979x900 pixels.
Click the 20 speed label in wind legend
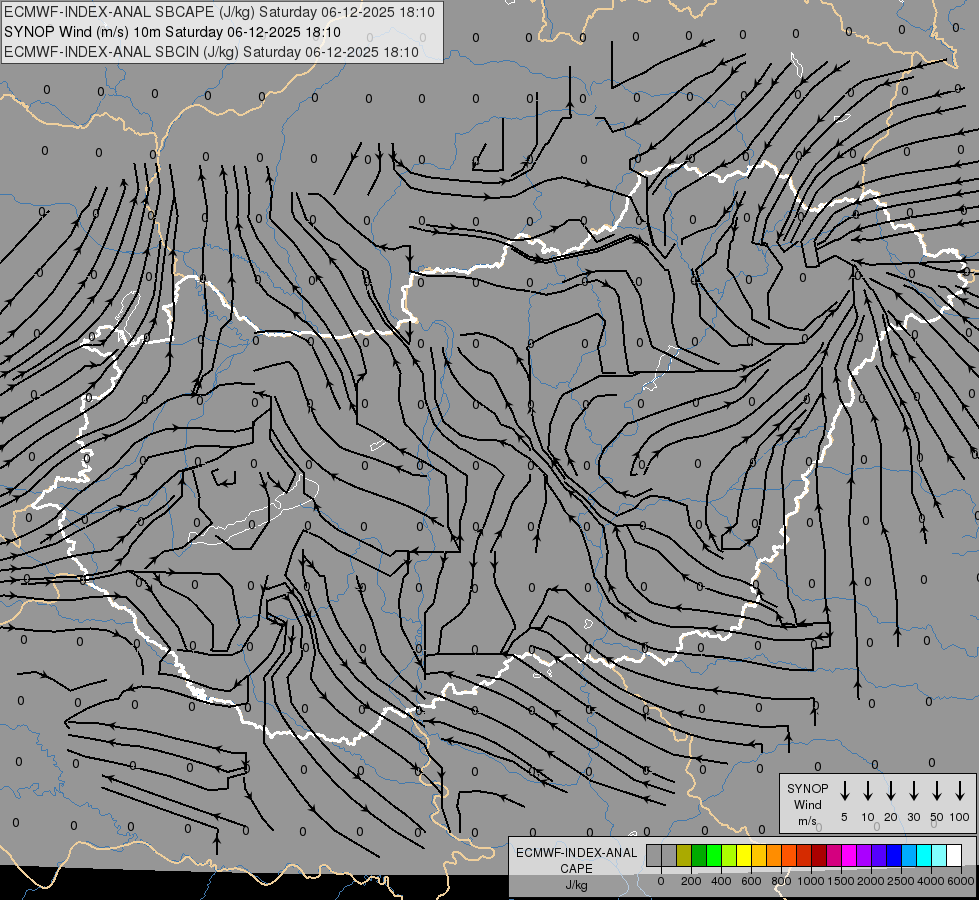coord(890,817)
